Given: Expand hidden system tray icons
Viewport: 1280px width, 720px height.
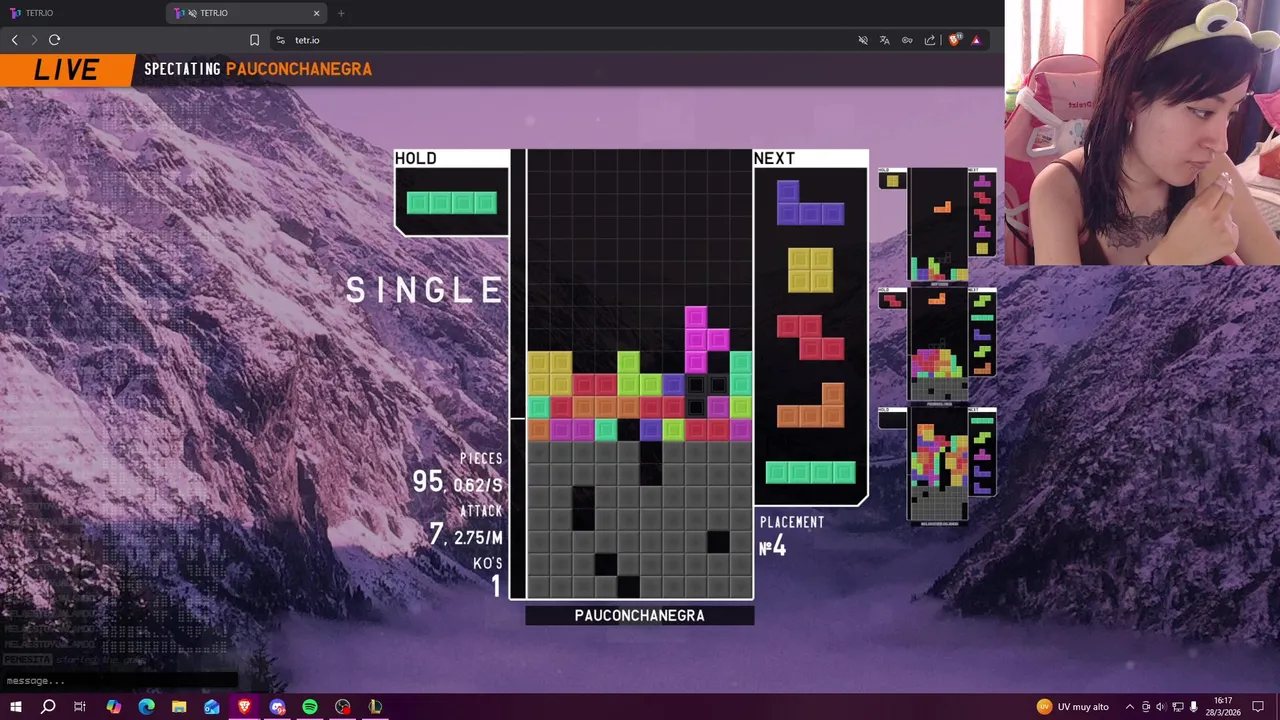Looking at the screenshot, I should (x=1130, y=707).
